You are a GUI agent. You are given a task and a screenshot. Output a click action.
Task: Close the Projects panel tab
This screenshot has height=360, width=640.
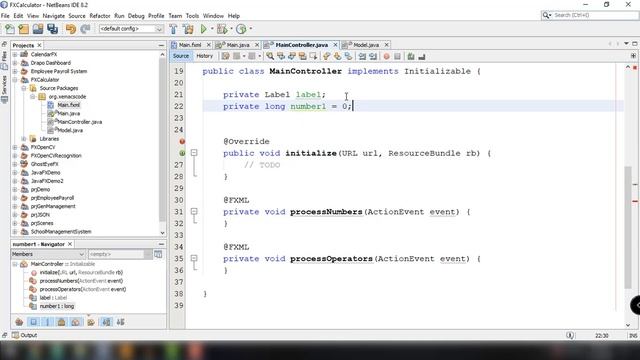pyautogui.click(x=39, y=45)
